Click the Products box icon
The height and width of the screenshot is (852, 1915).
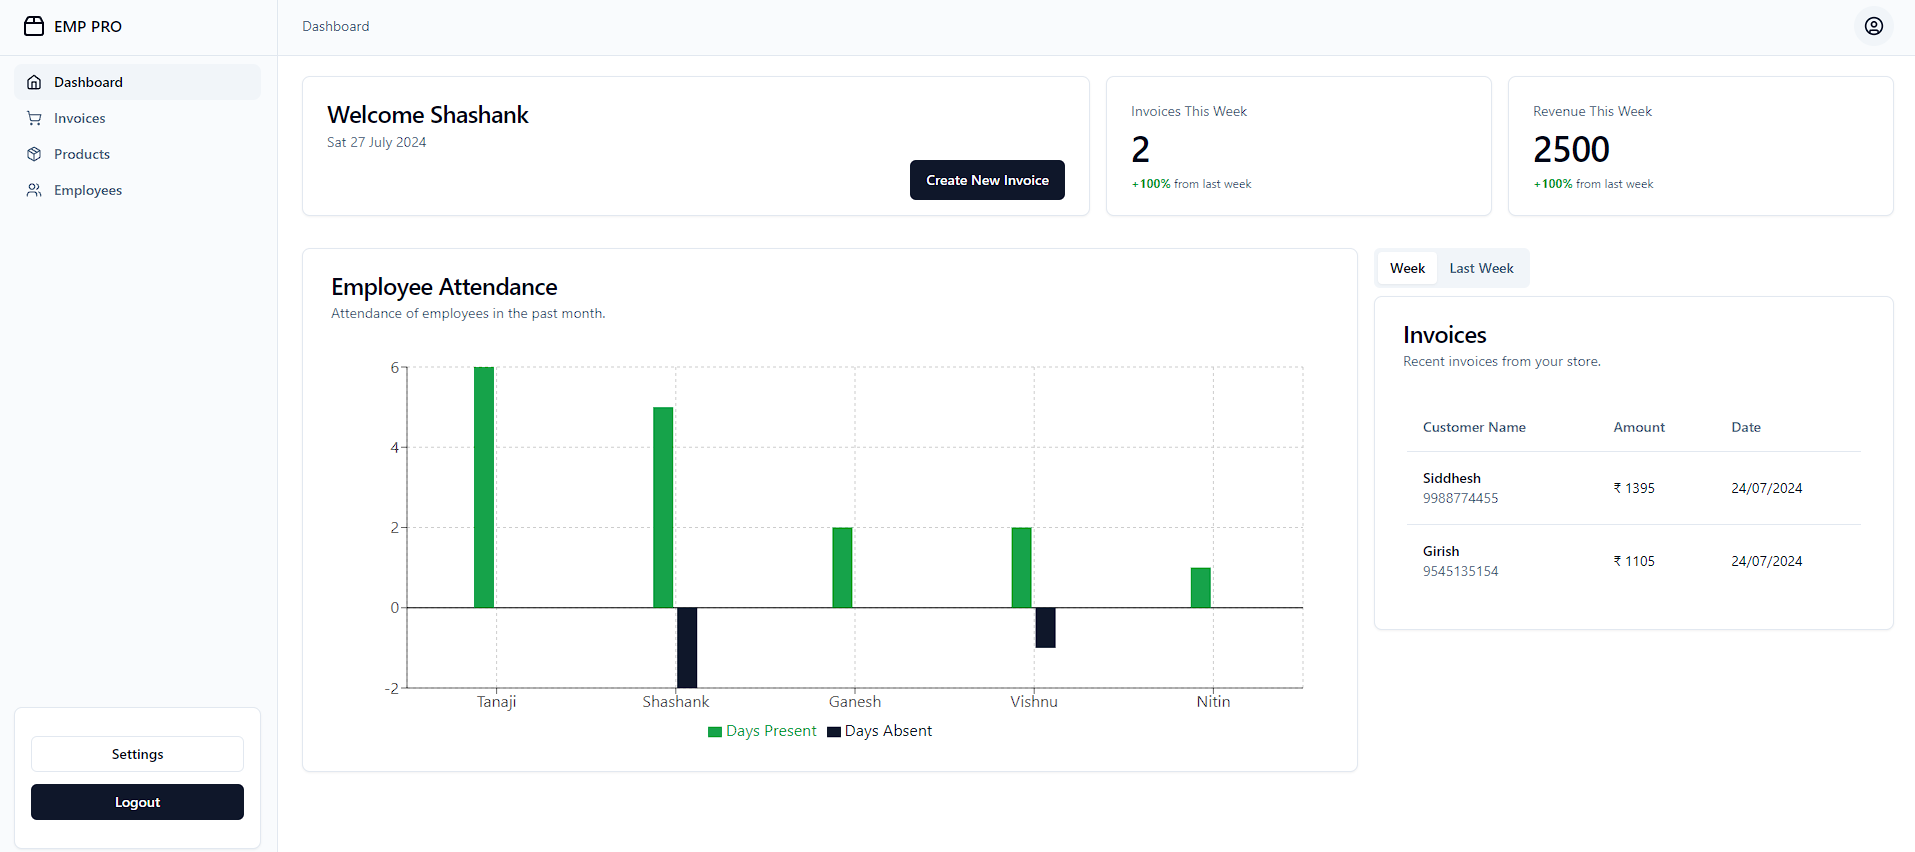34,154
